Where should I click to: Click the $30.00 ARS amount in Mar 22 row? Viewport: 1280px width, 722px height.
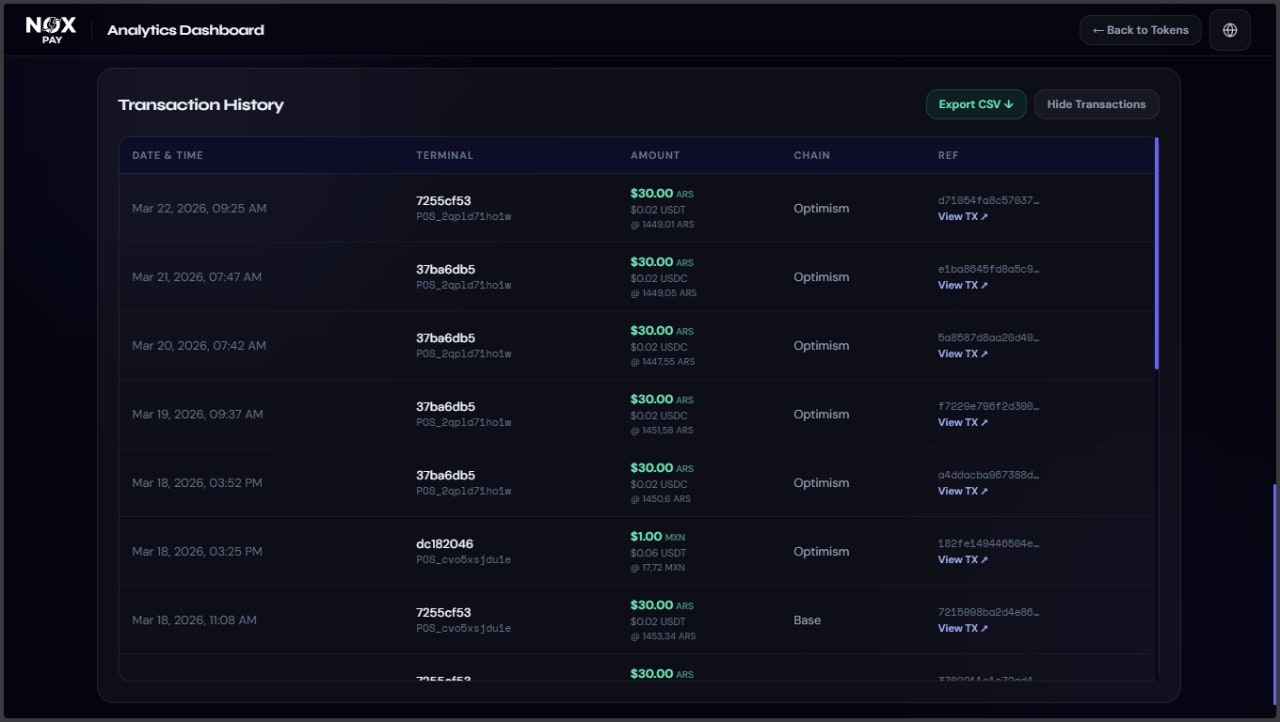(662, 193)
